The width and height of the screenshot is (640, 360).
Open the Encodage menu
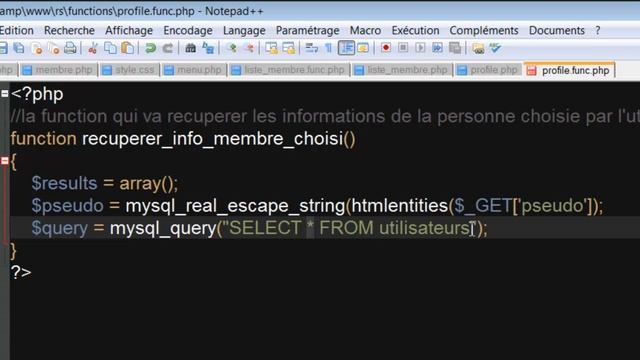(188, 31)
